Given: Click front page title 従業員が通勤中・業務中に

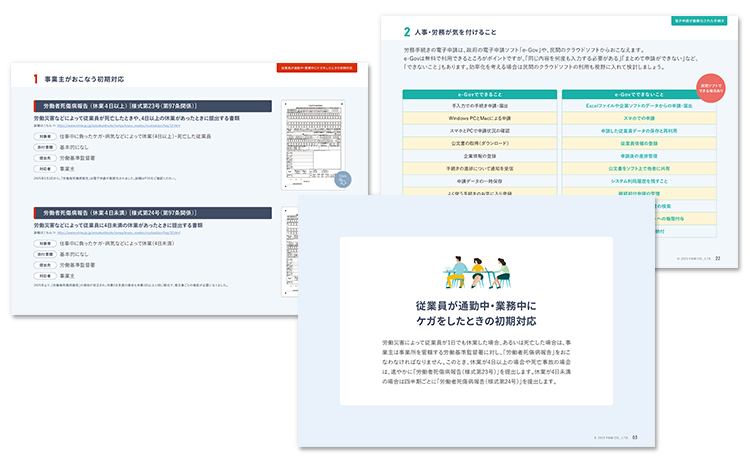Looking at the screenshot, I should click(x=476, y=306).
